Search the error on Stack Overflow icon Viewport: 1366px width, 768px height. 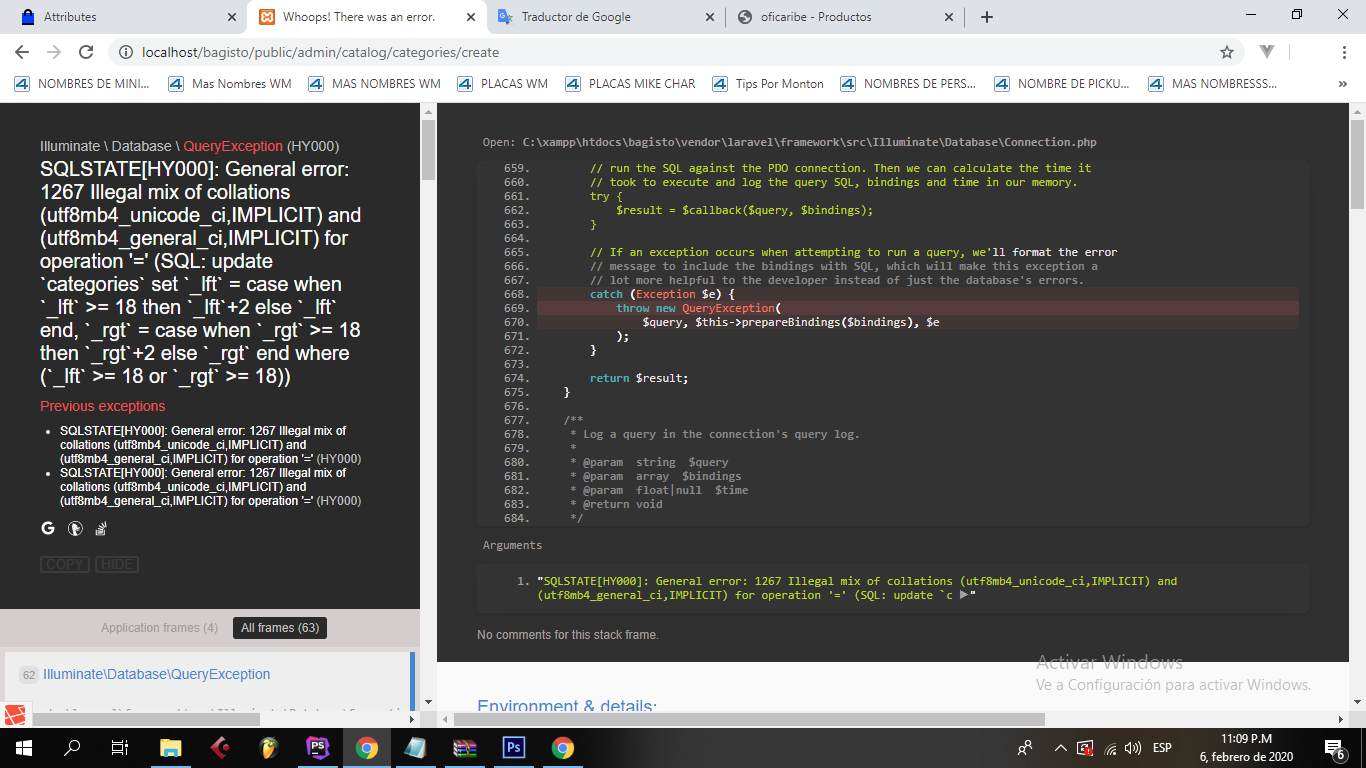101,529
